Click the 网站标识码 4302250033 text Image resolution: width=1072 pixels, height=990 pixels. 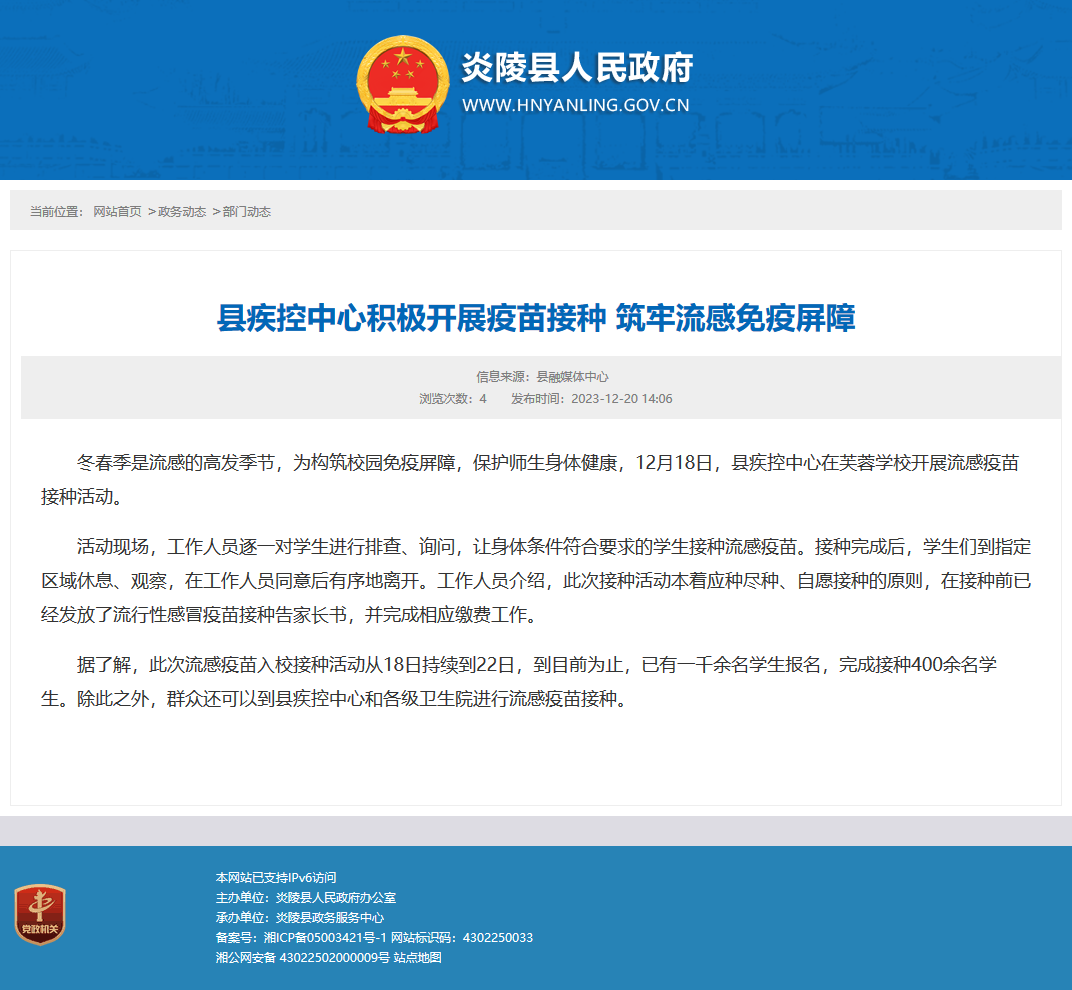(x=462, y=937)
